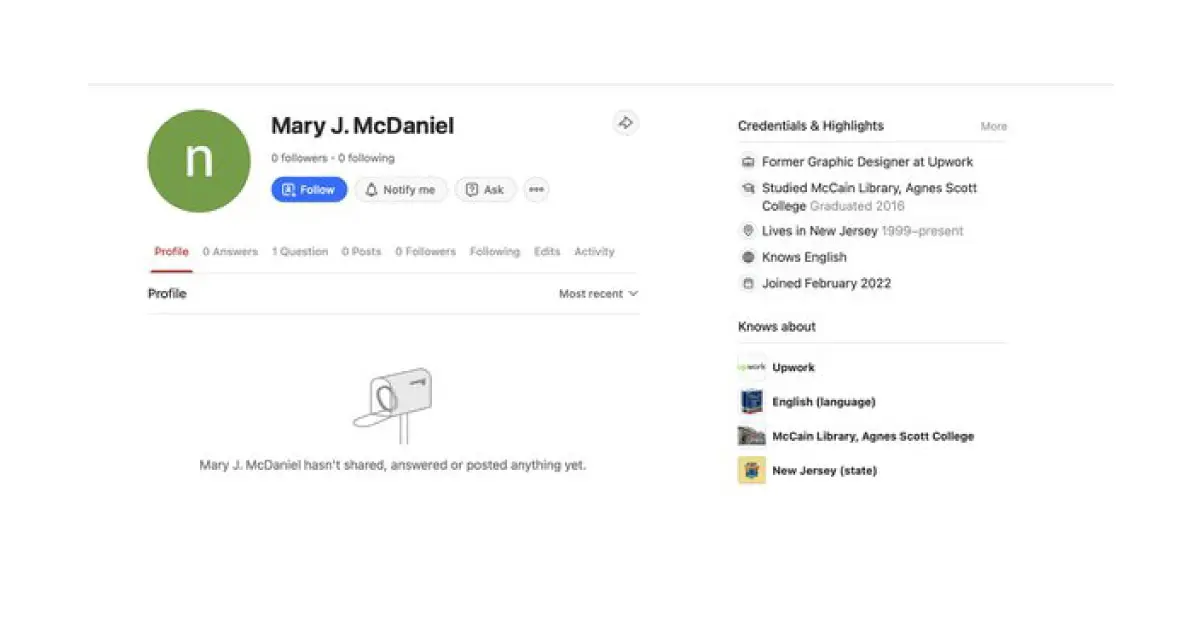This screenshot has height=628, width=1200.
Task: Click the English language topic icon
Action: point(751,402)
